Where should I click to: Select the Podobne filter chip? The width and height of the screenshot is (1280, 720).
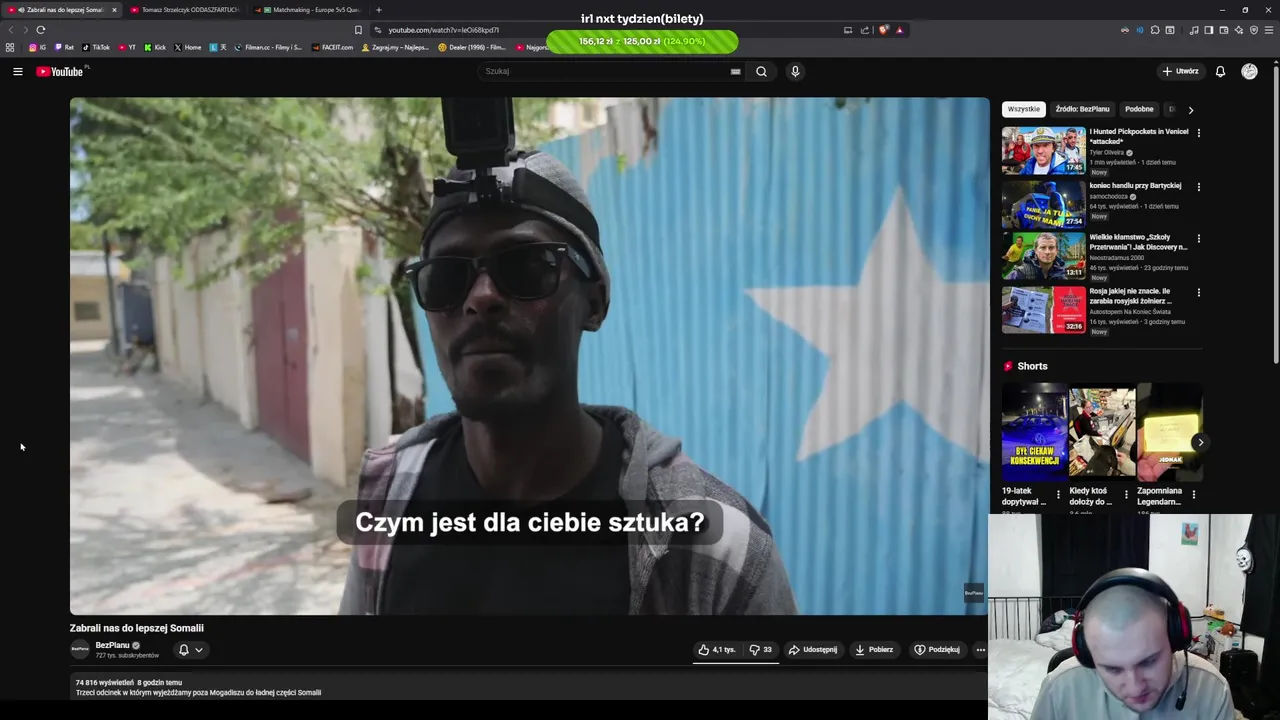coord(1139,109)
